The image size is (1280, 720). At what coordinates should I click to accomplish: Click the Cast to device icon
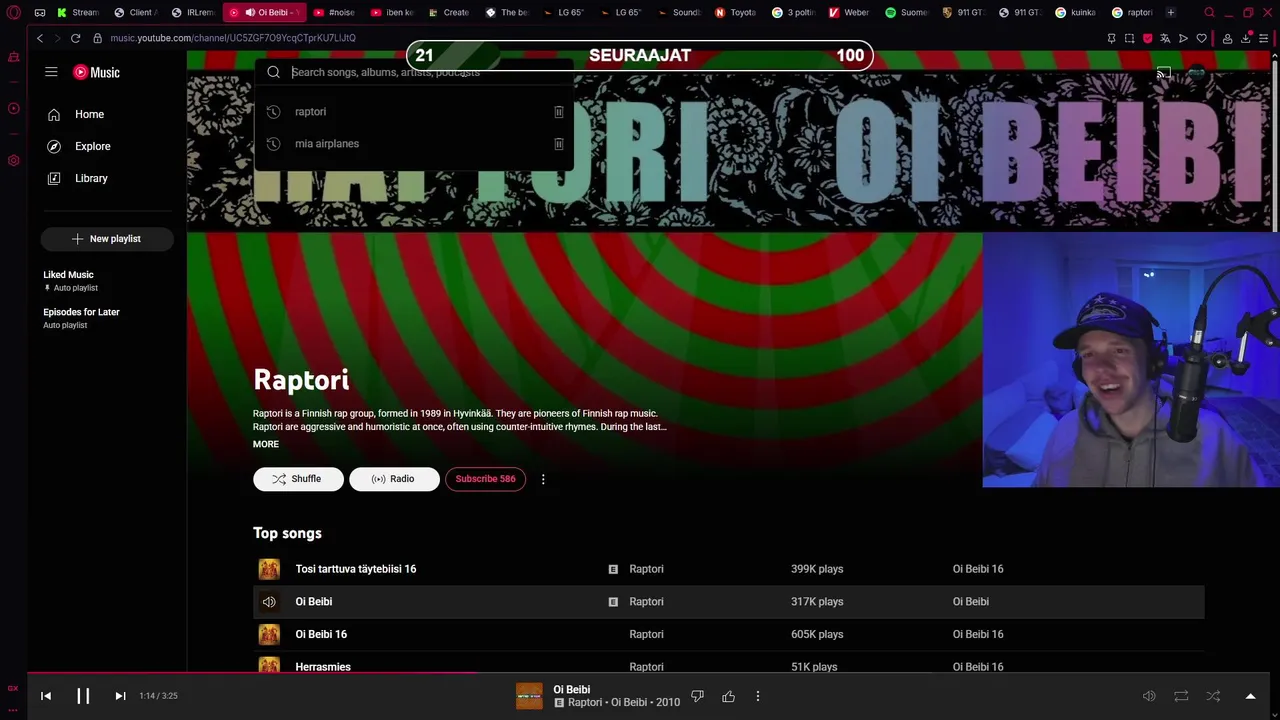(x=1164, y=73)
